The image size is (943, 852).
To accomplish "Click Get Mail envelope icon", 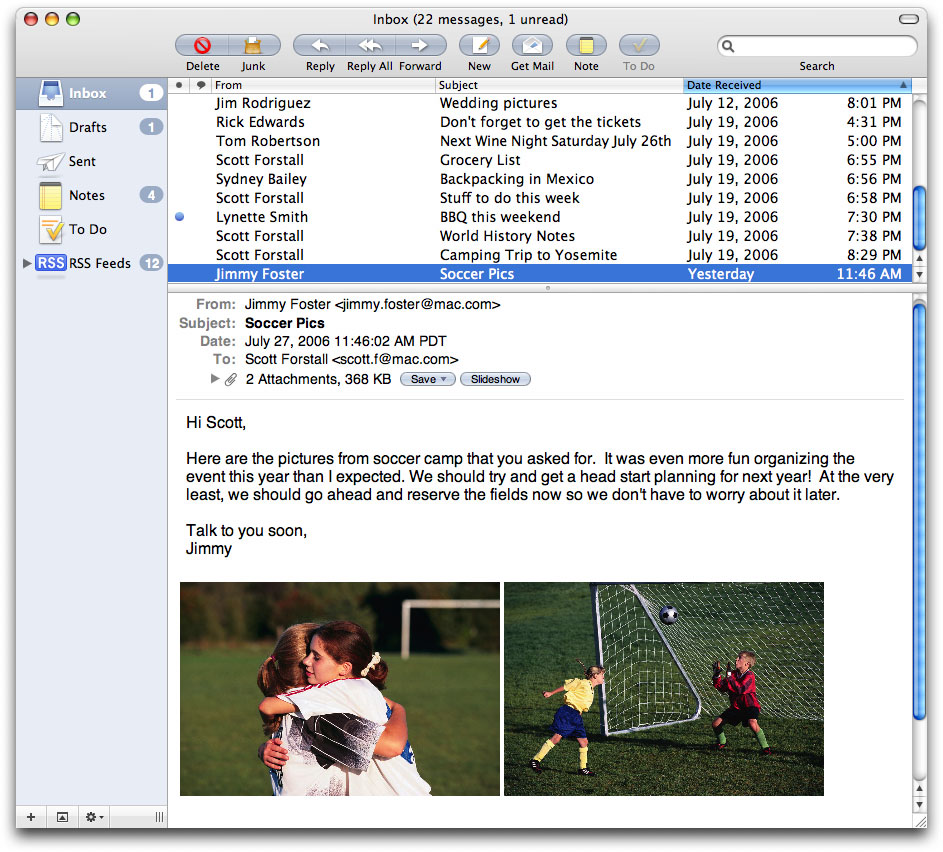I will 532,45.
